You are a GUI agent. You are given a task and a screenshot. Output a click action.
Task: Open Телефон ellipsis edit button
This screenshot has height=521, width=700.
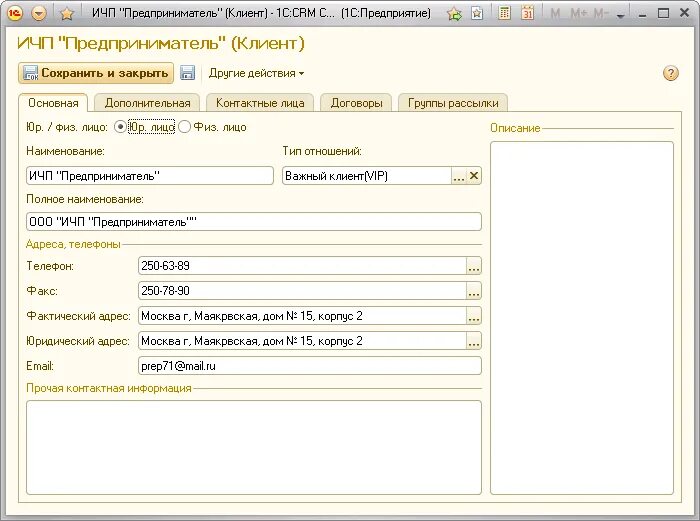click(474, 266)
